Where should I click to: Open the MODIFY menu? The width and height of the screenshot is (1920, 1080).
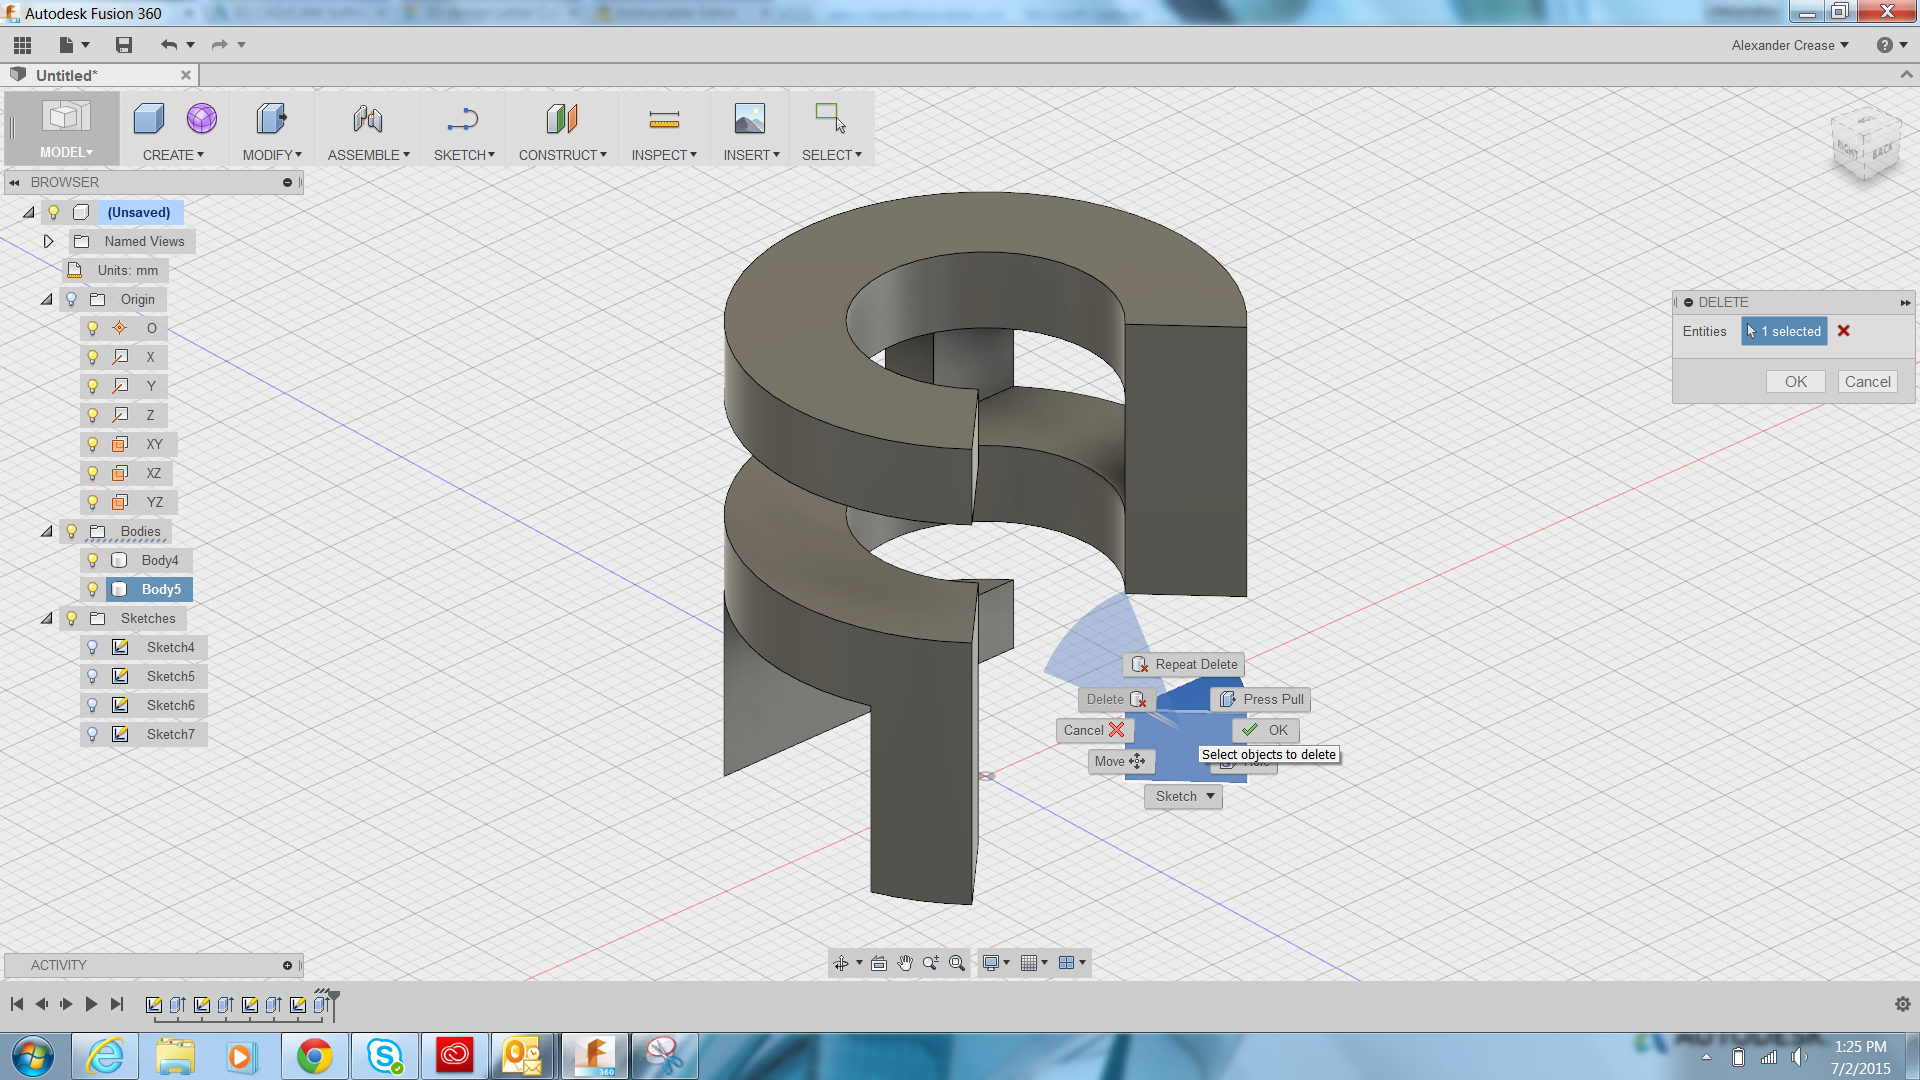(x=272, y=155)
